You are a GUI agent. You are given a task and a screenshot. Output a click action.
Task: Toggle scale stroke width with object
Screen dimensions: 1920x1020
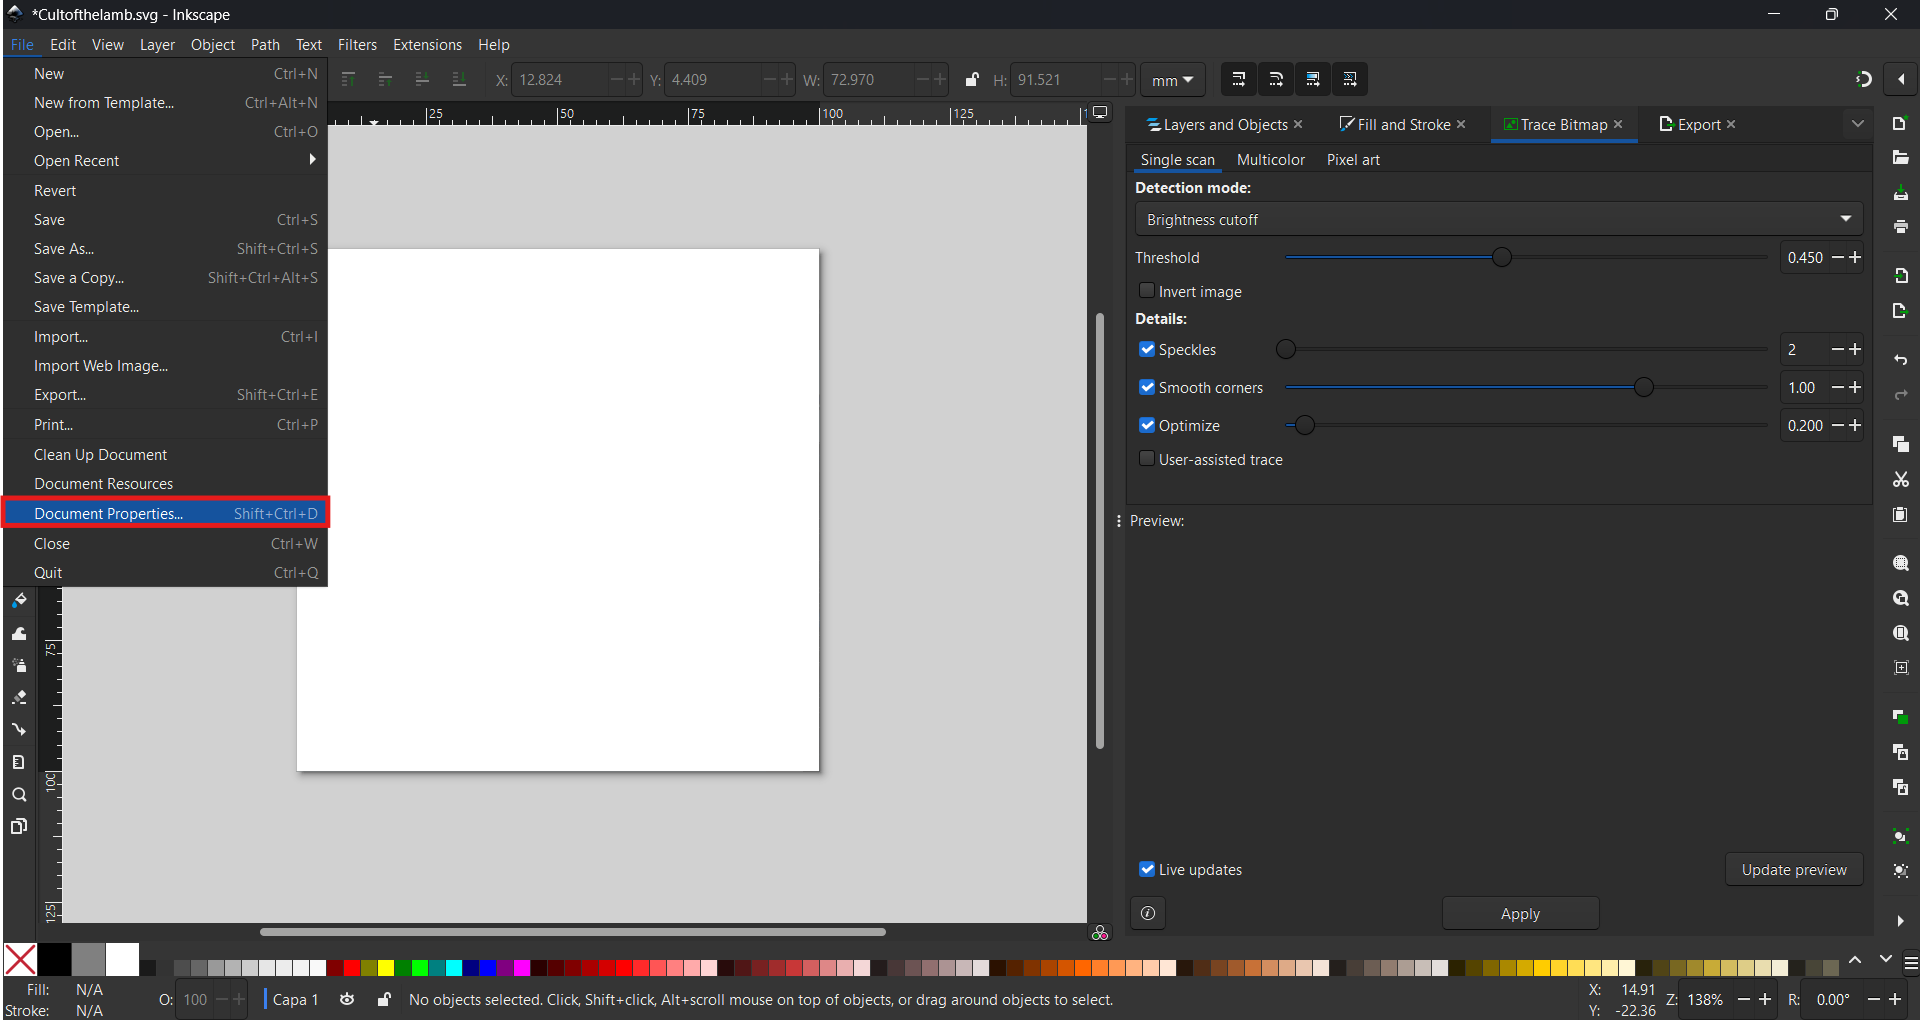[1238, 79]
